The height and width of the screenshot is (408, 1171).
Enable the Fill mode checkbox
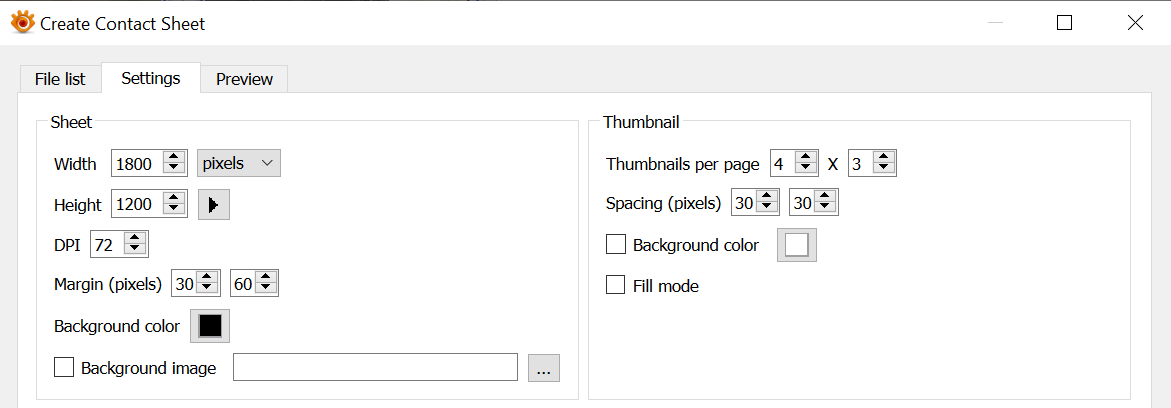tap(616, 286)
